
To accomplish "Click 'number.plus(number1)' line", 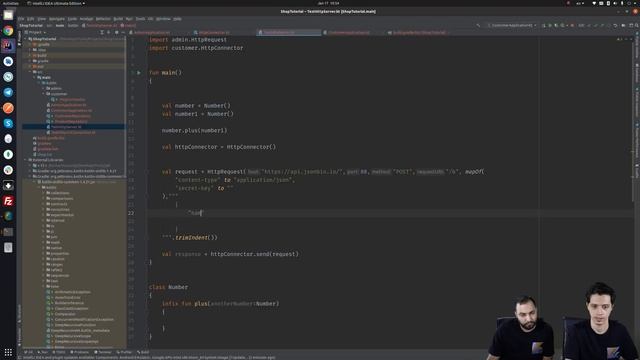I will [x=194, y=131].
